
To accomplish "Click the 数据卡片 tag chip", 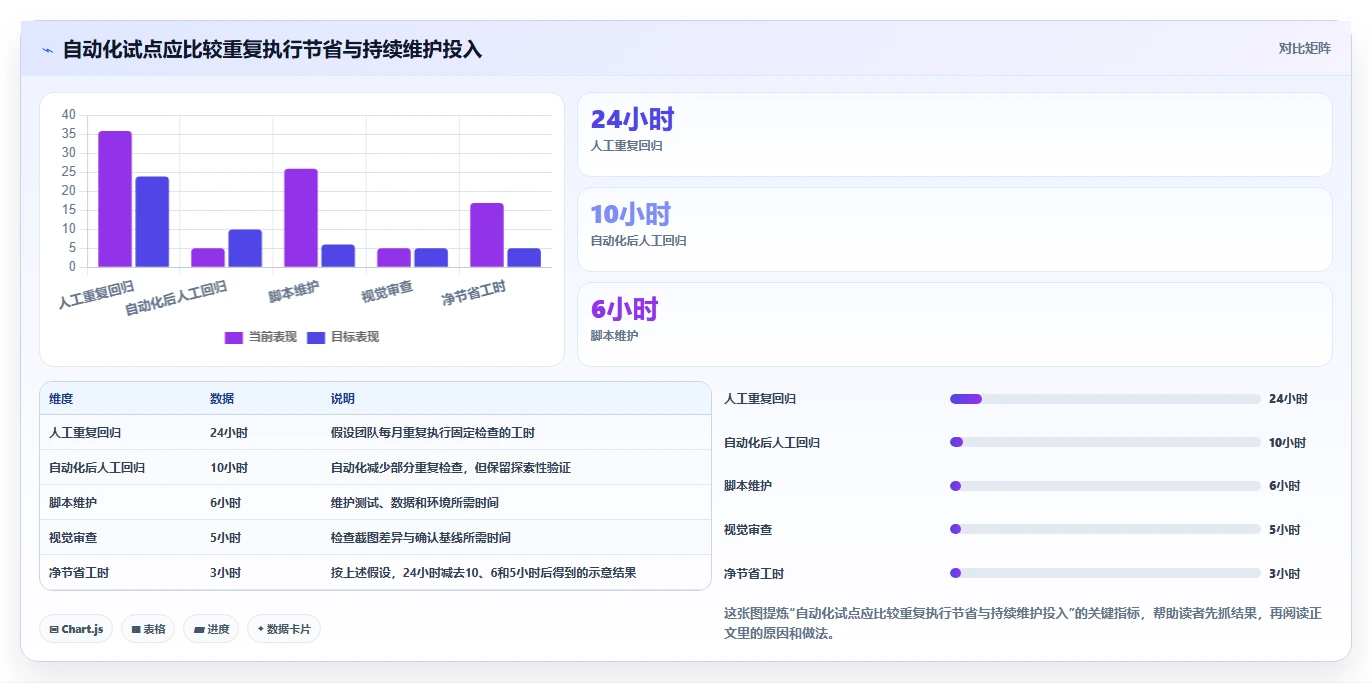I will pyautogui.click(x=284, y=629).
